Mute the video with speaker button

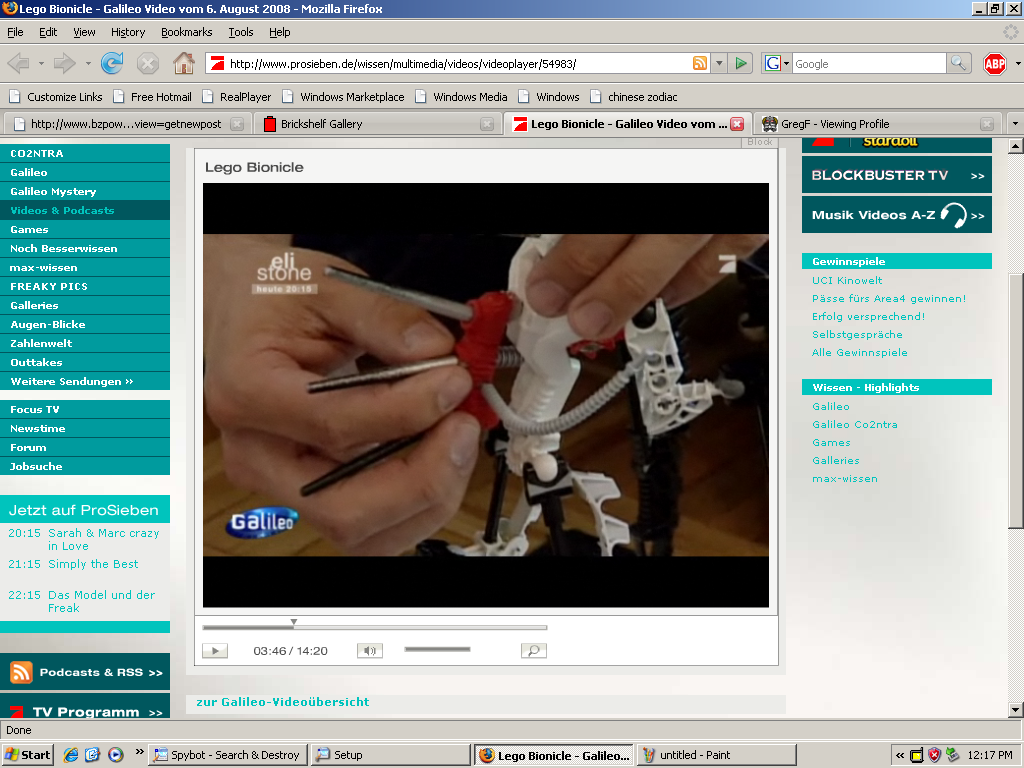[370, 650]
